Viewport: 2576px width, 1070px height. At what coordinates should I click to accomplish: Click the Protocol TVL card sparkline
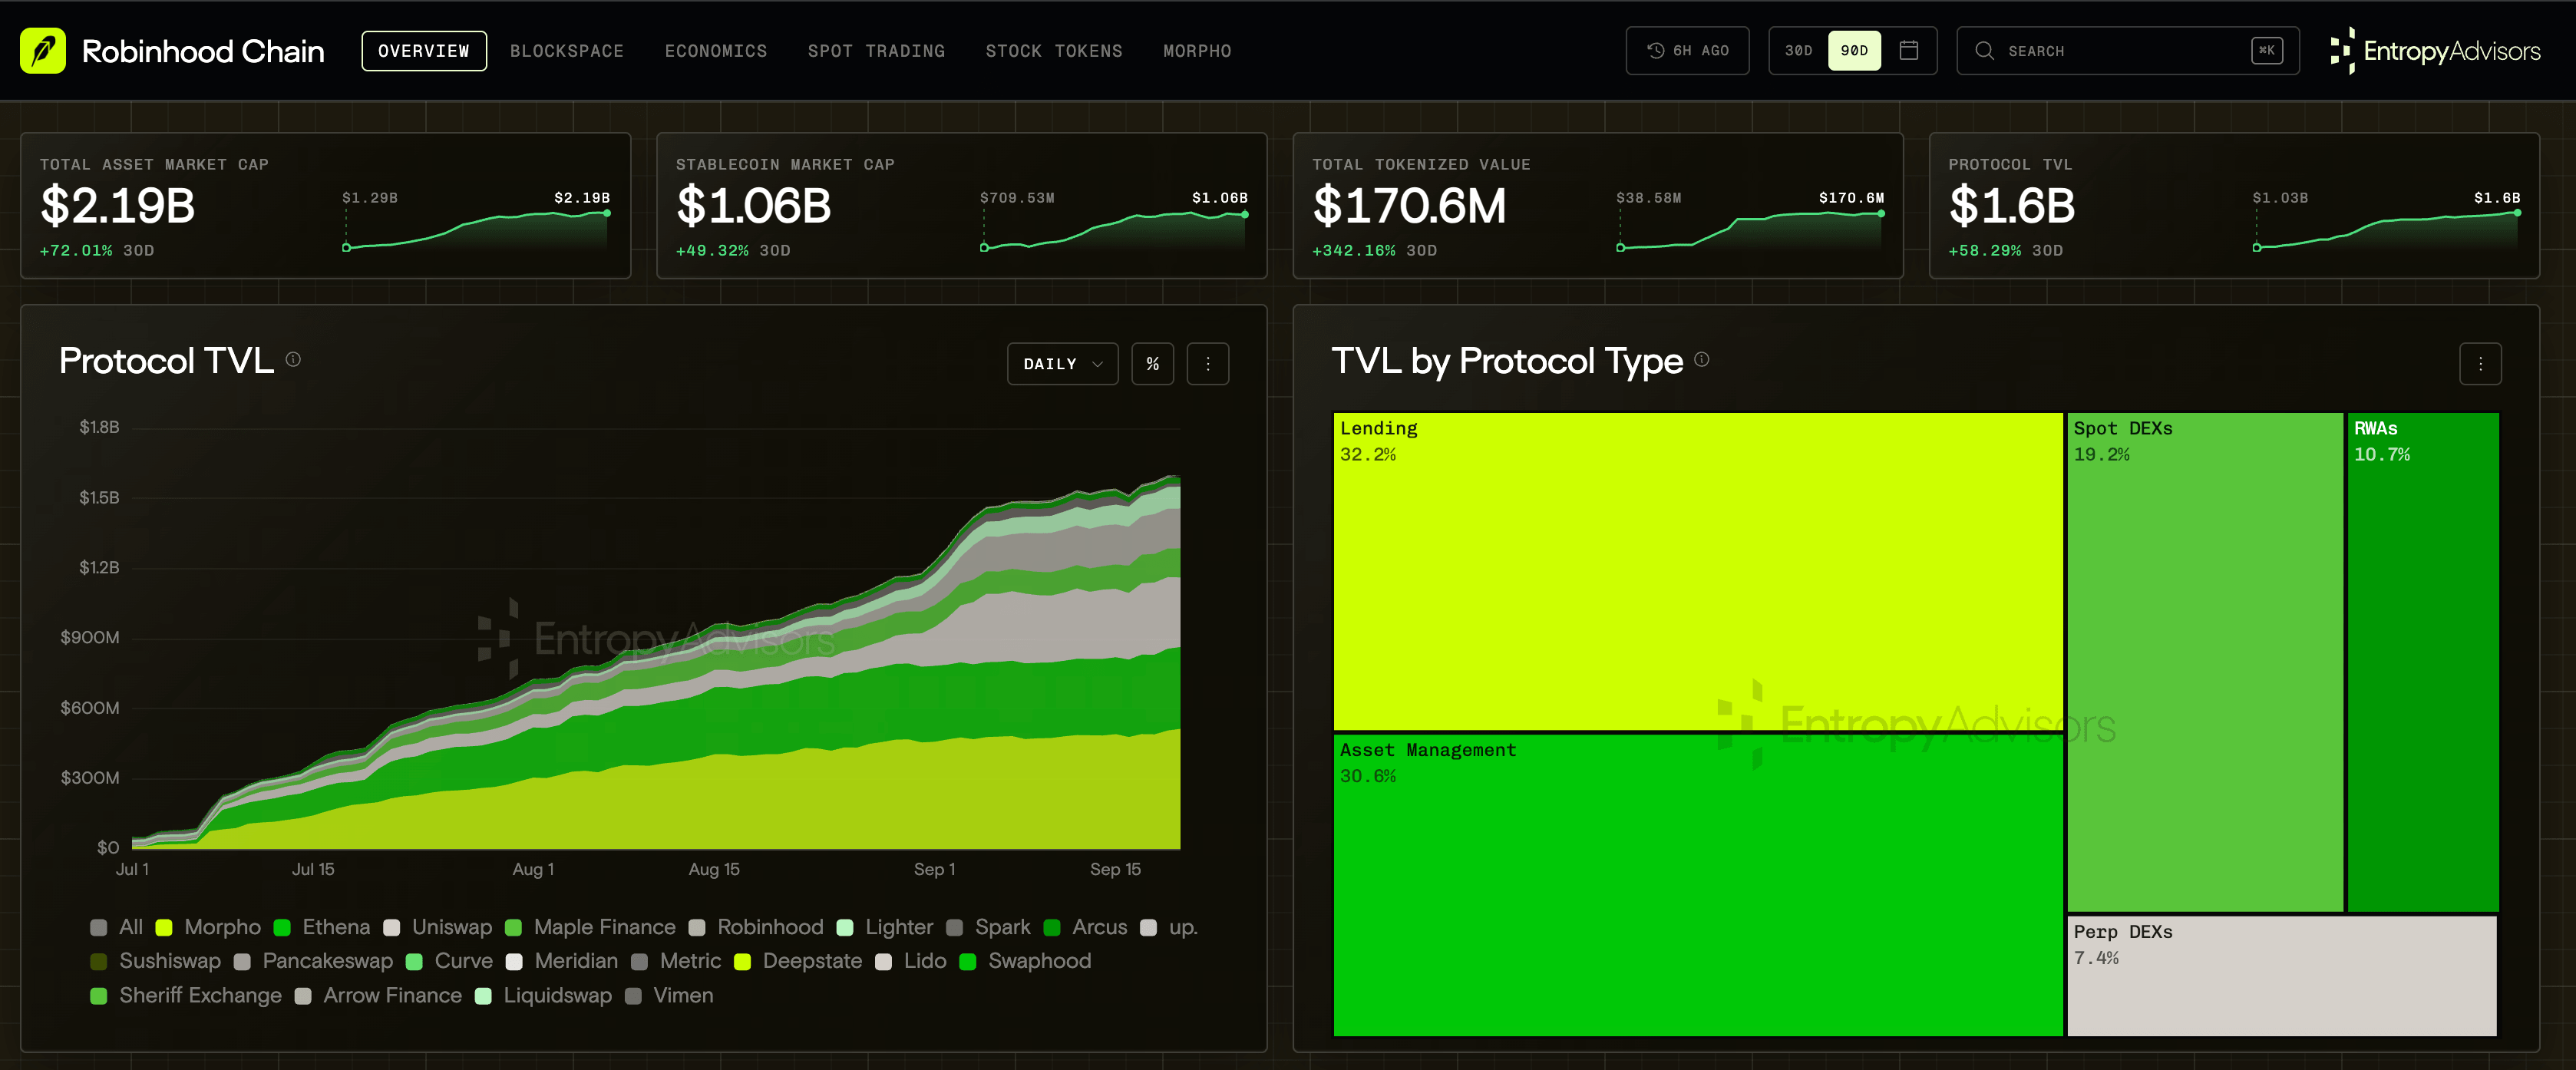[2387, 230]
